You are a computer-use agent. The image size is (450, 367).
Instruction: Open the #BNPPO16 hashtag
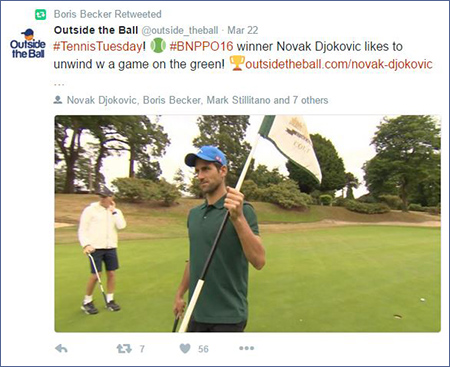click(201, 46)
